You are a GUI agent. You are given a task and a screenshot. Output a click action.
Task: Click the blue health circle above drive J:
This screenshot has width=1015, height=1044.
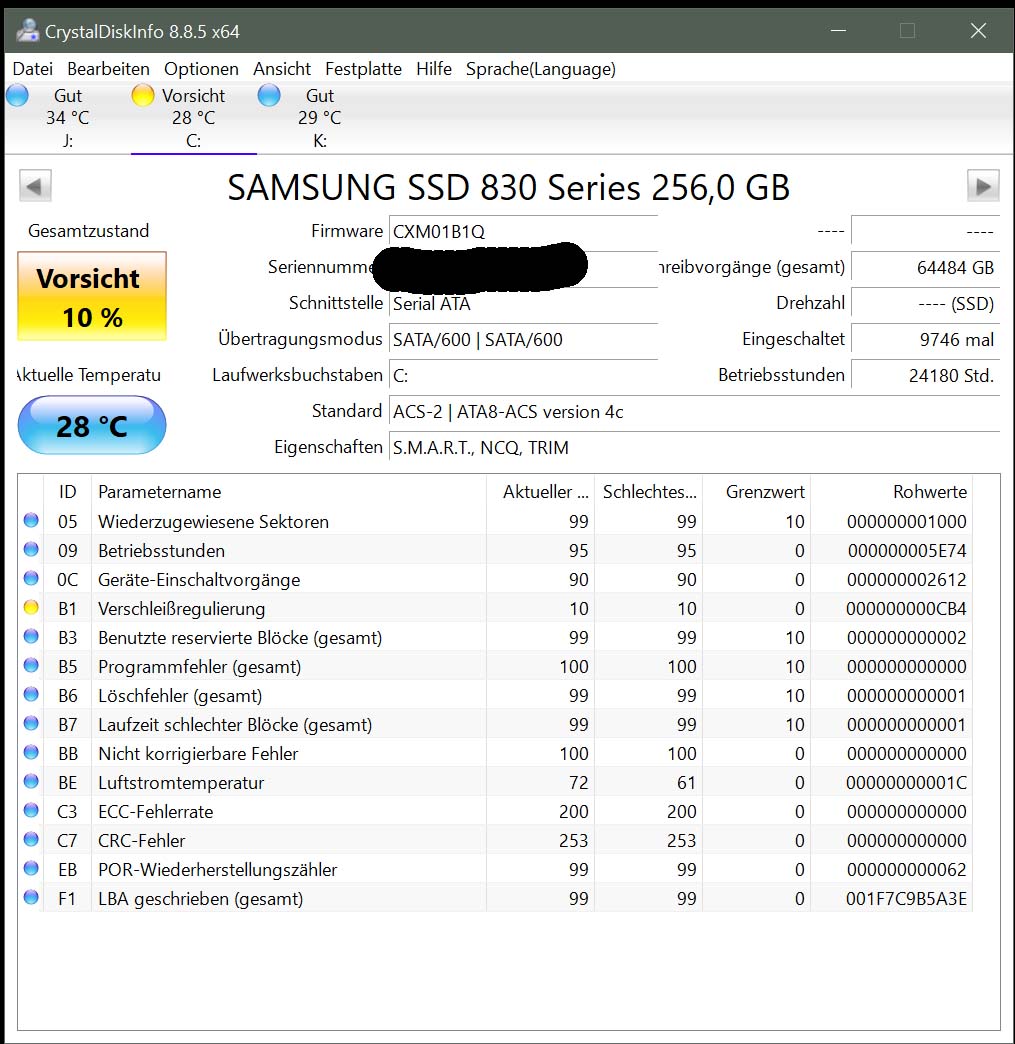17,94
